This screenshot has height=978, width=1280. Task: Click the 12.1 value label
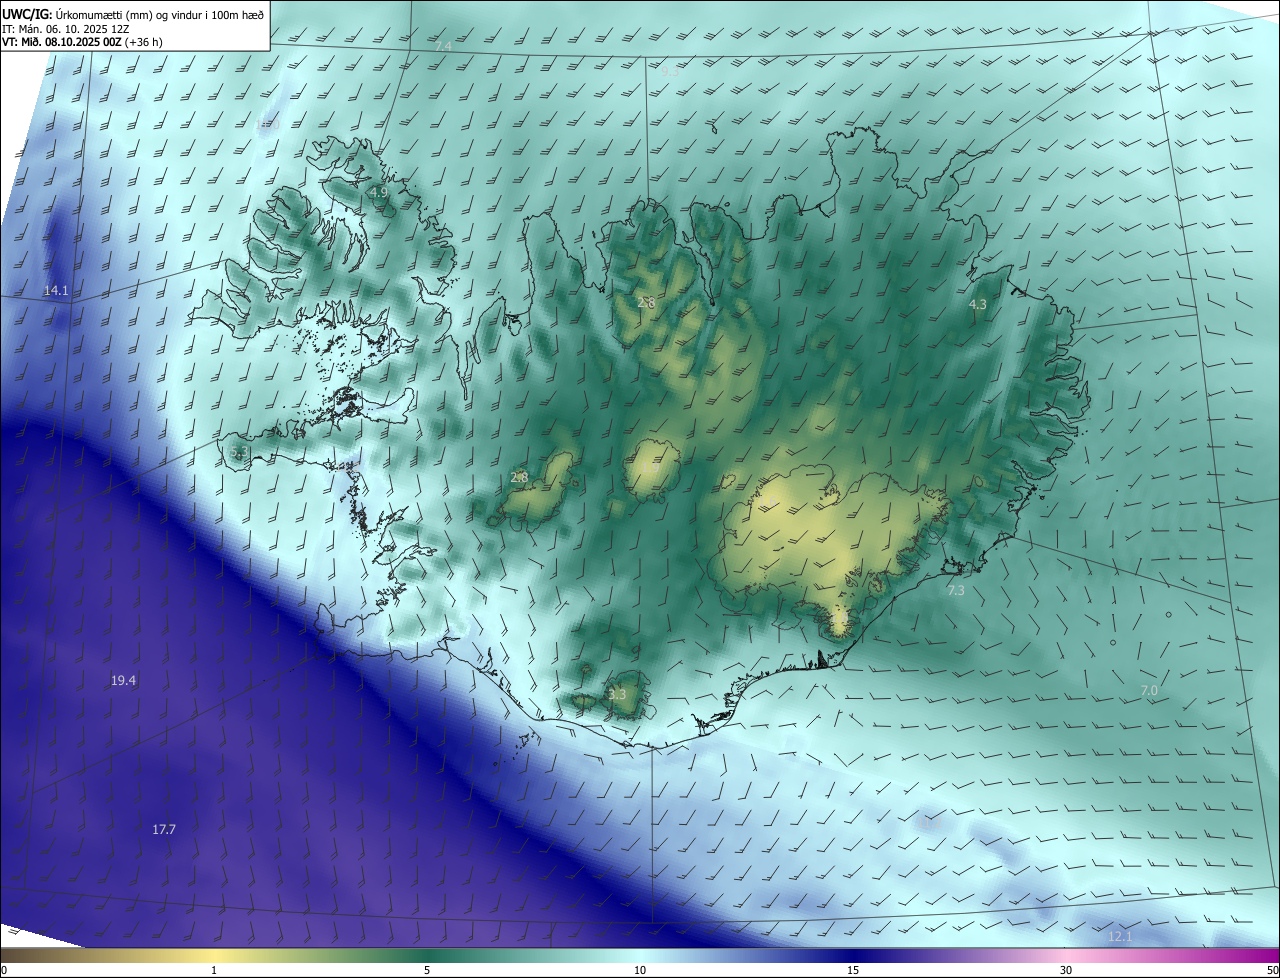[1120, 937]
